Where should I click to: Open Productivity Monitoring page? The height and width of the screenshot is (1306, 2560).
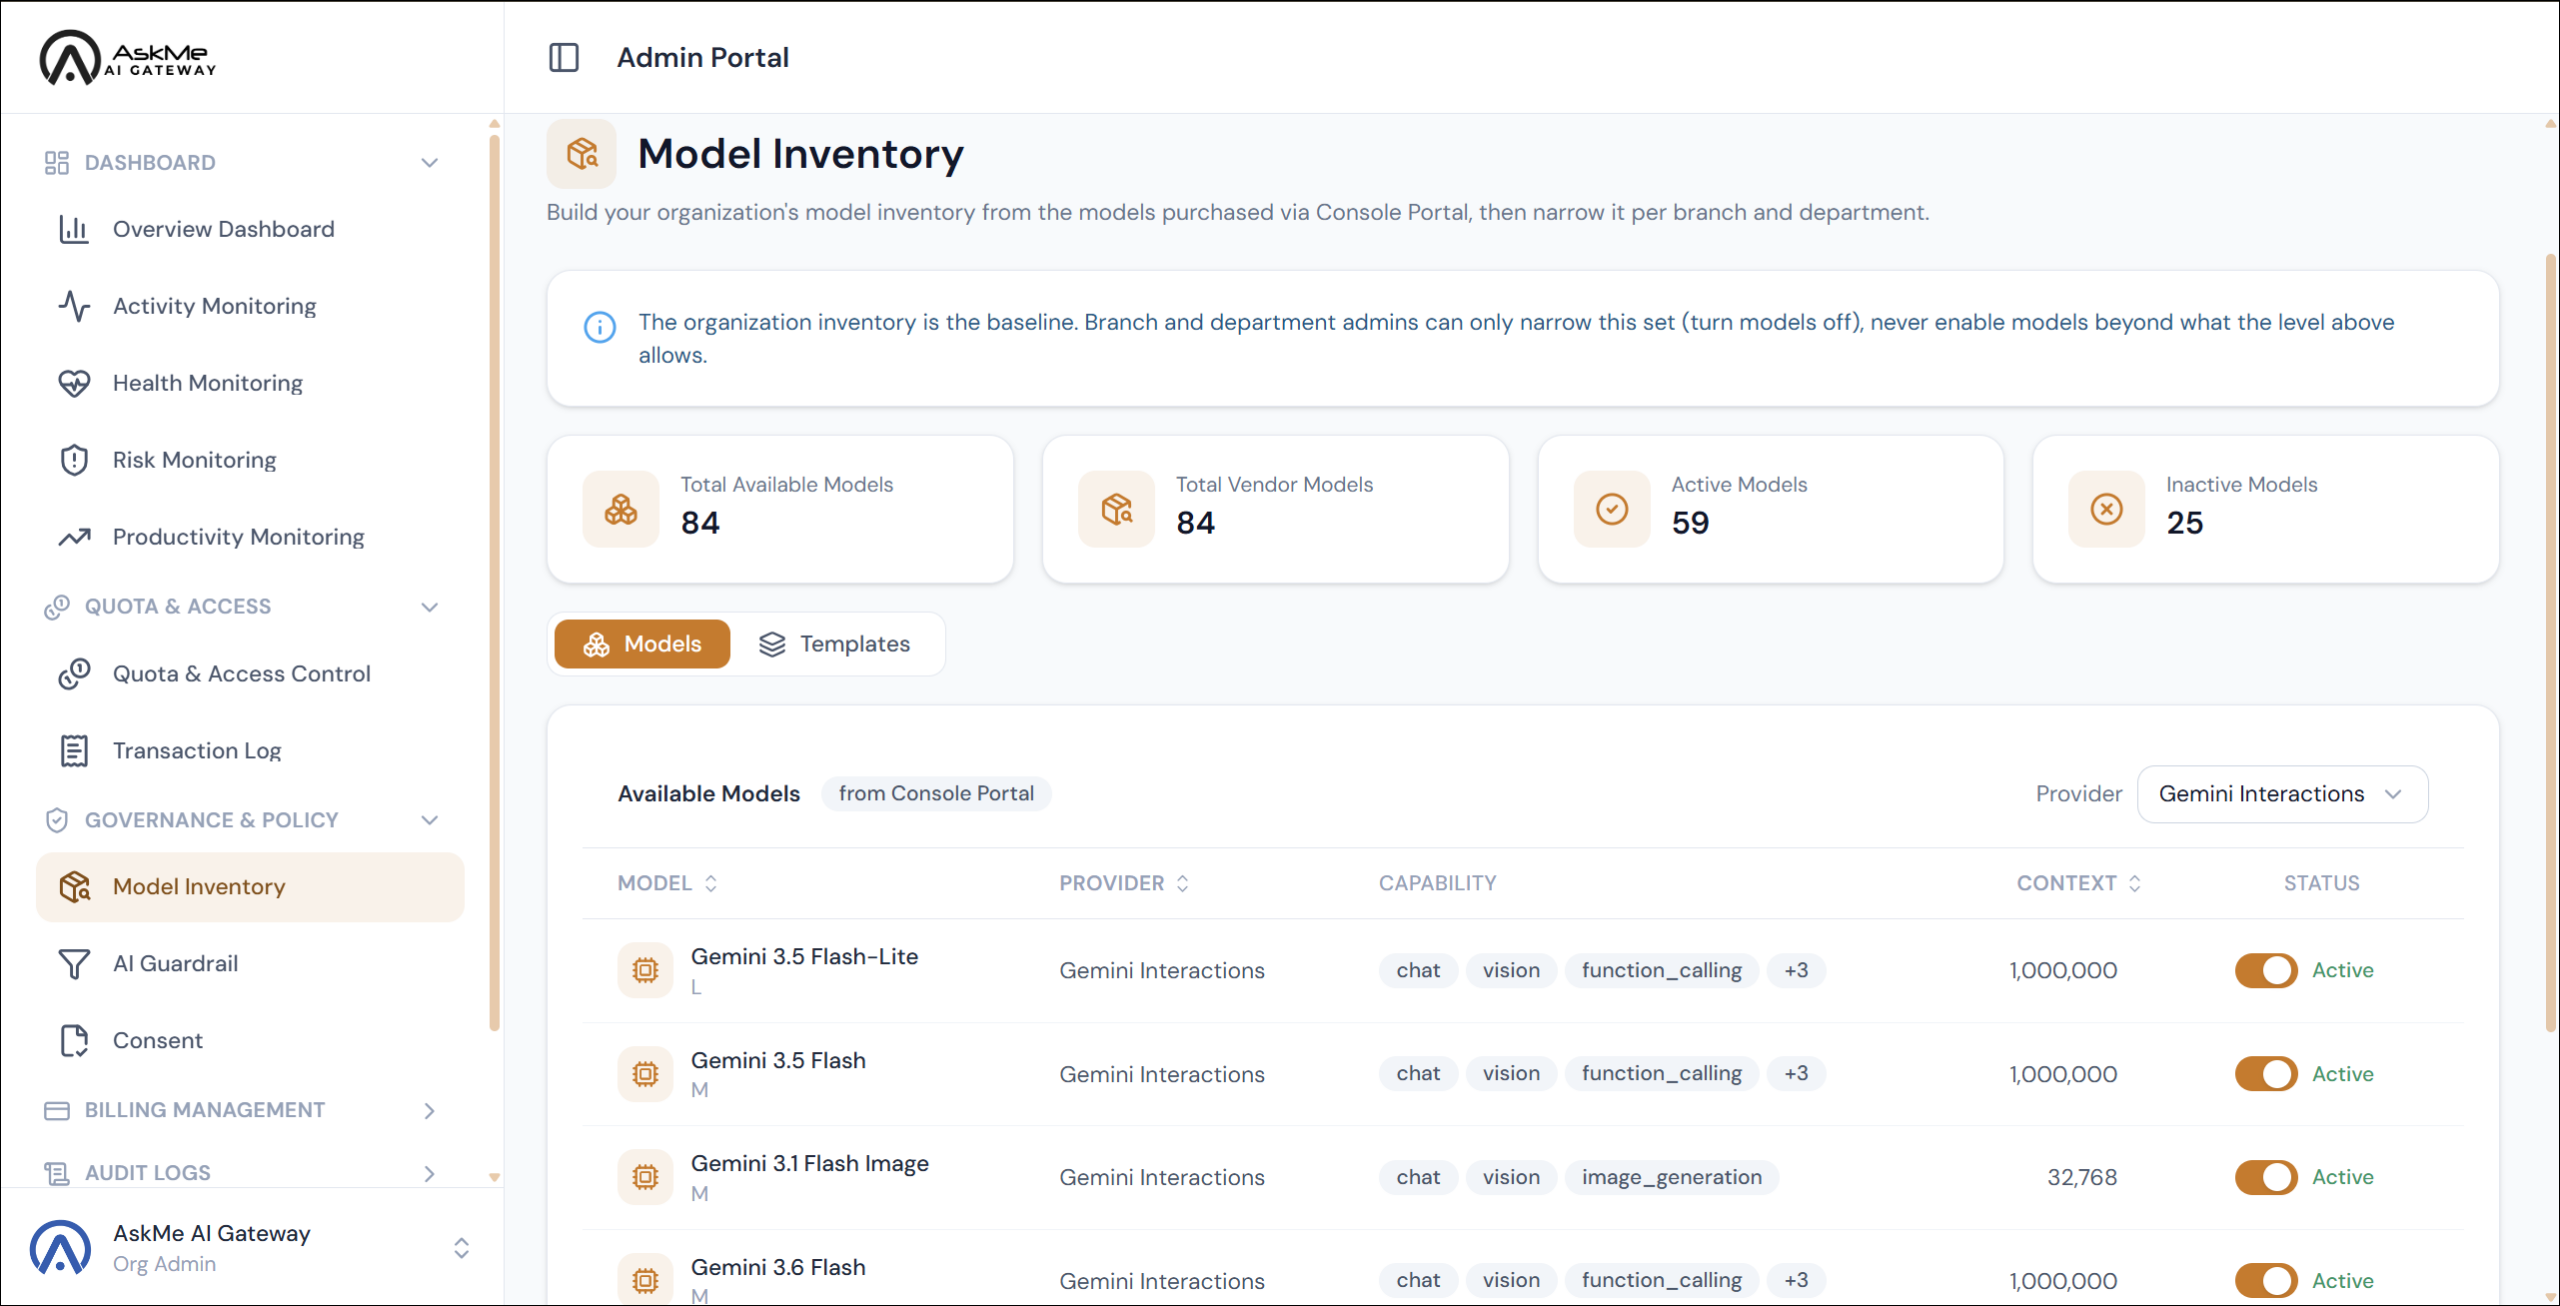point(250,537)
